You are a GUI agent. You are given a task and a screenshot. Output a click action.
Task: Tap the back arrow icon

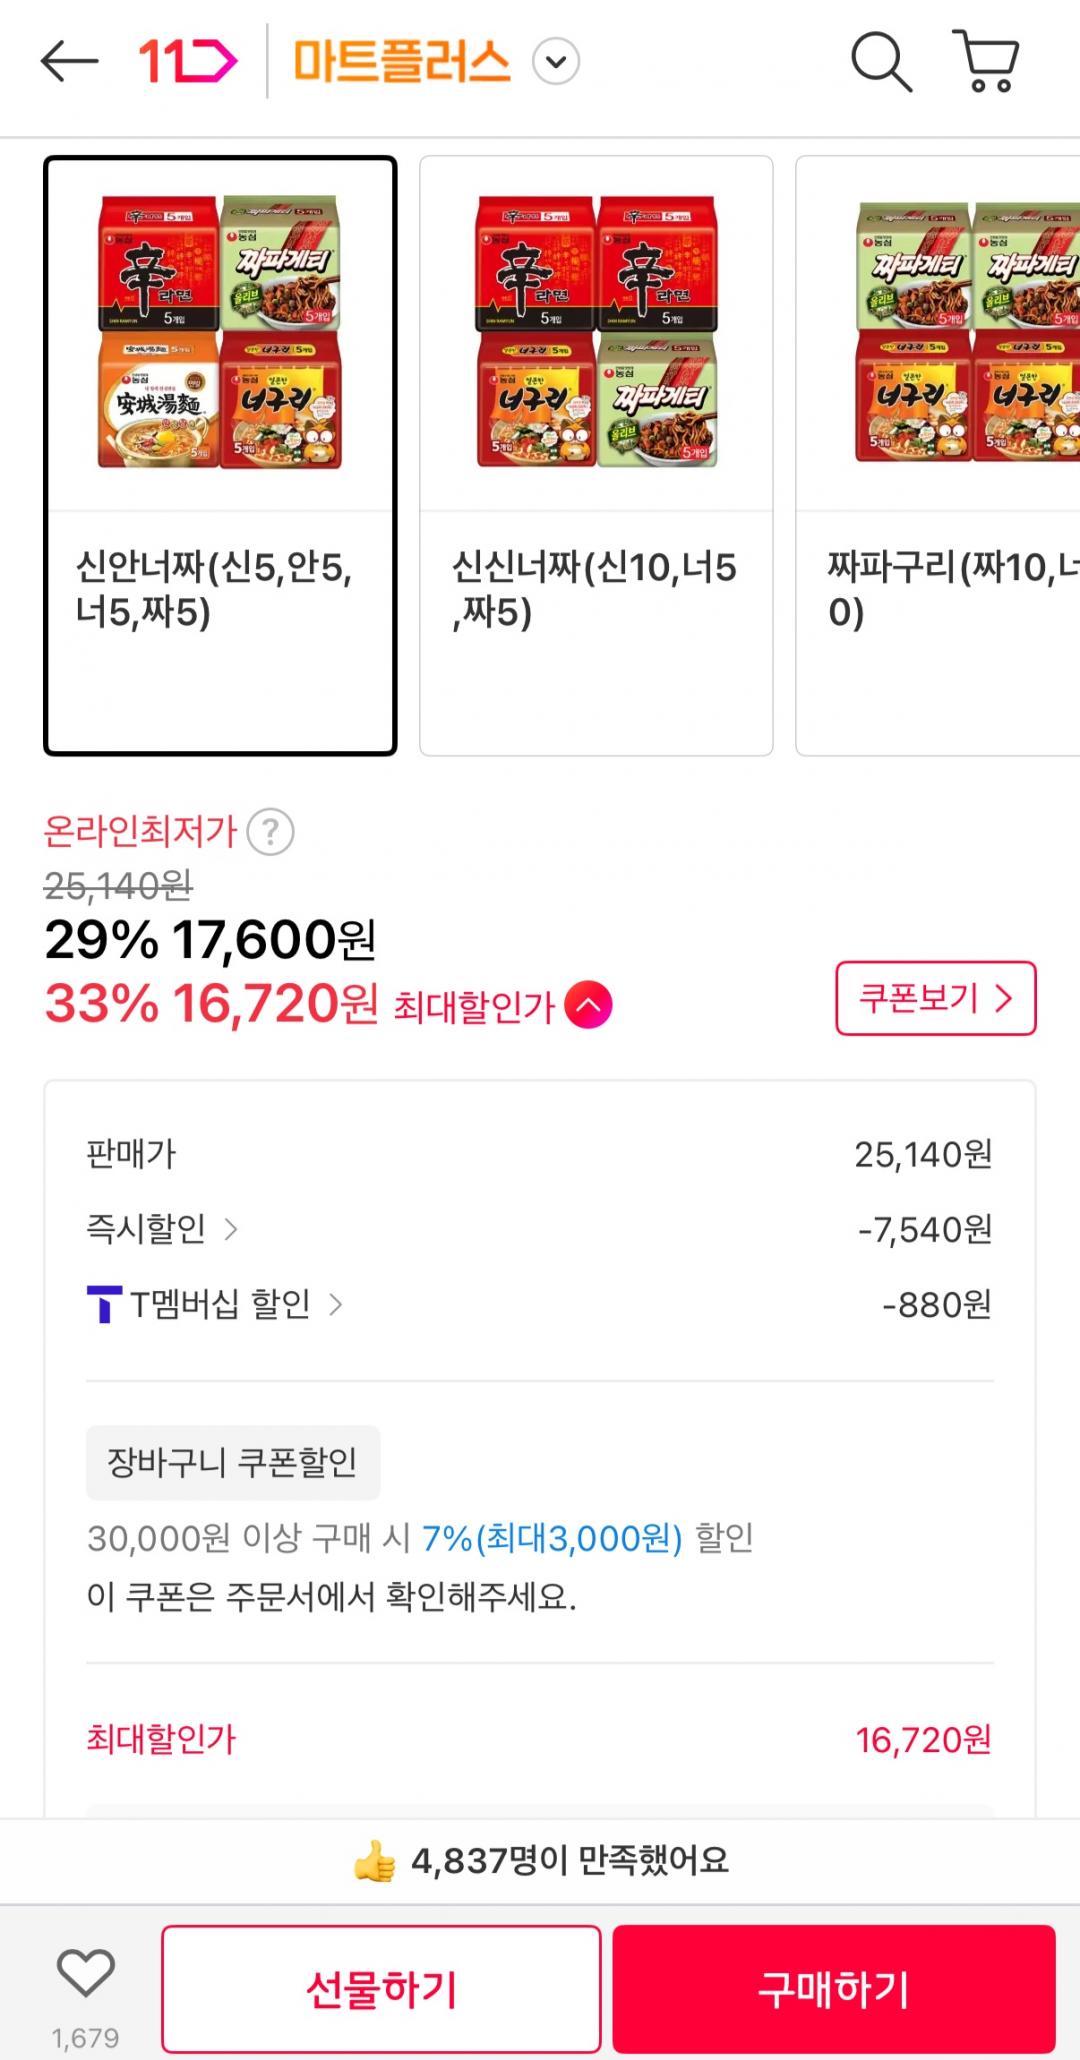tap(70, 62)
